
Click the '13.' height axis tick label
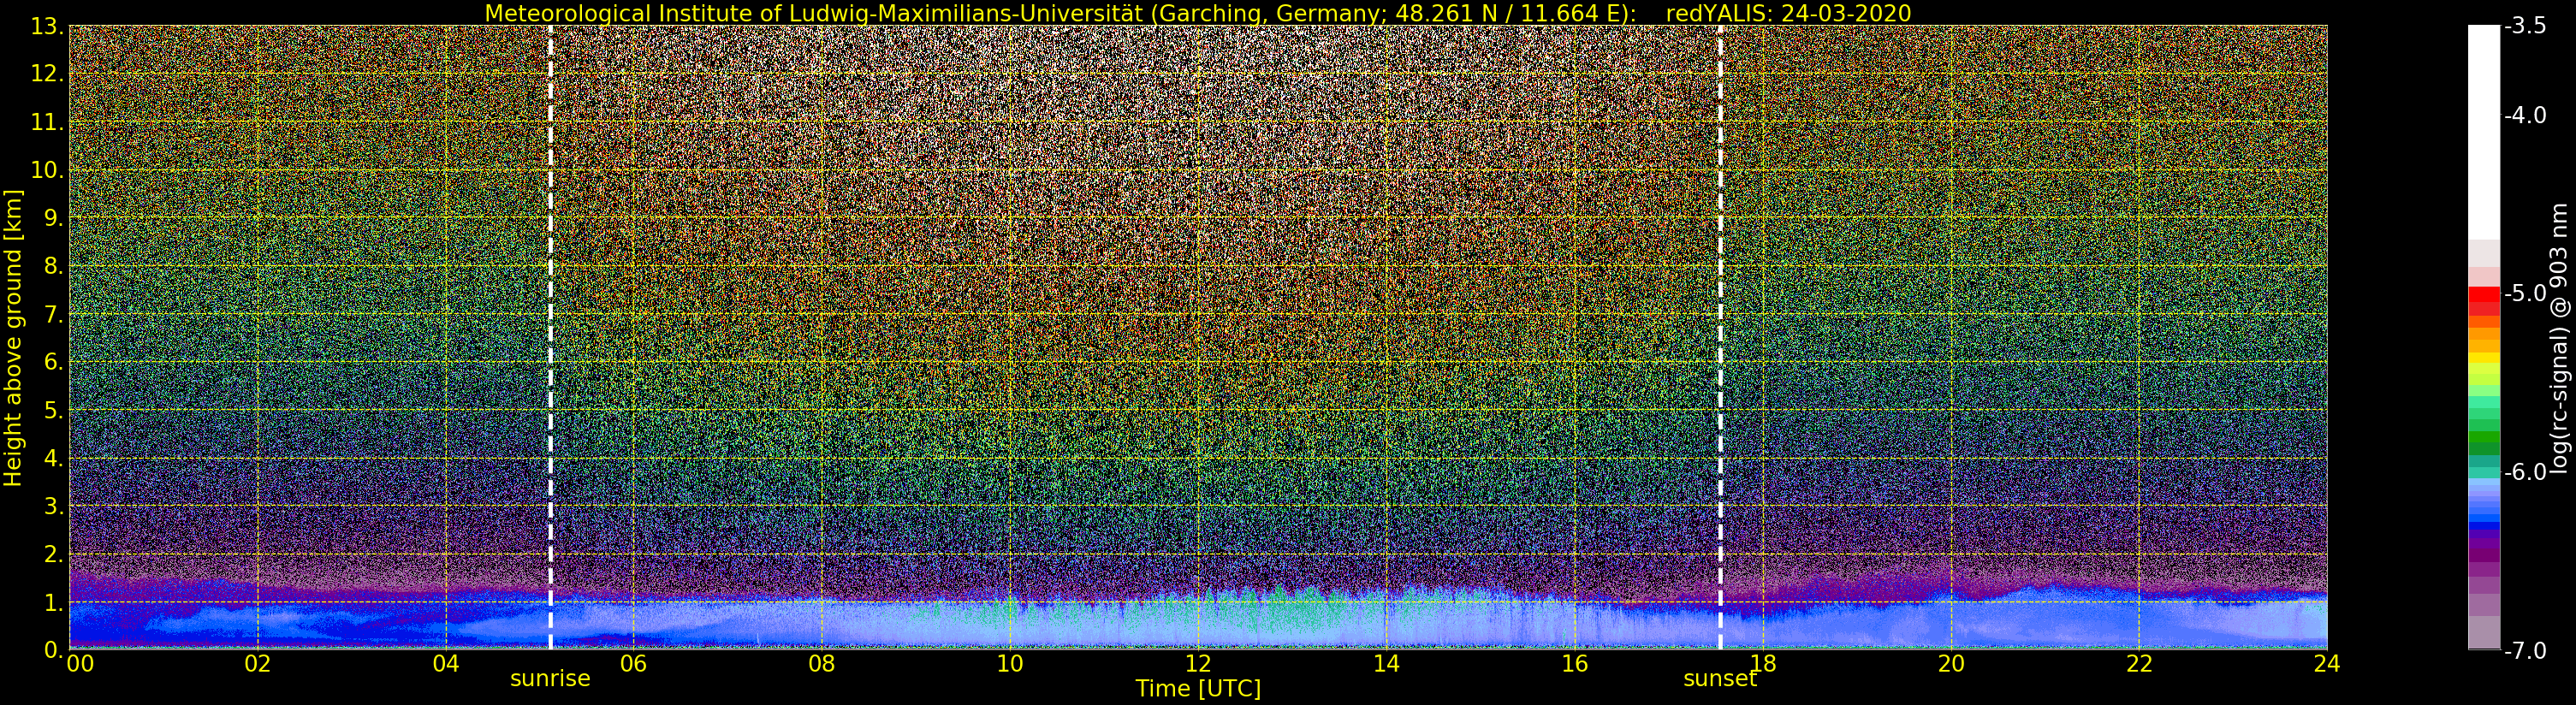(x=47, y=27)
